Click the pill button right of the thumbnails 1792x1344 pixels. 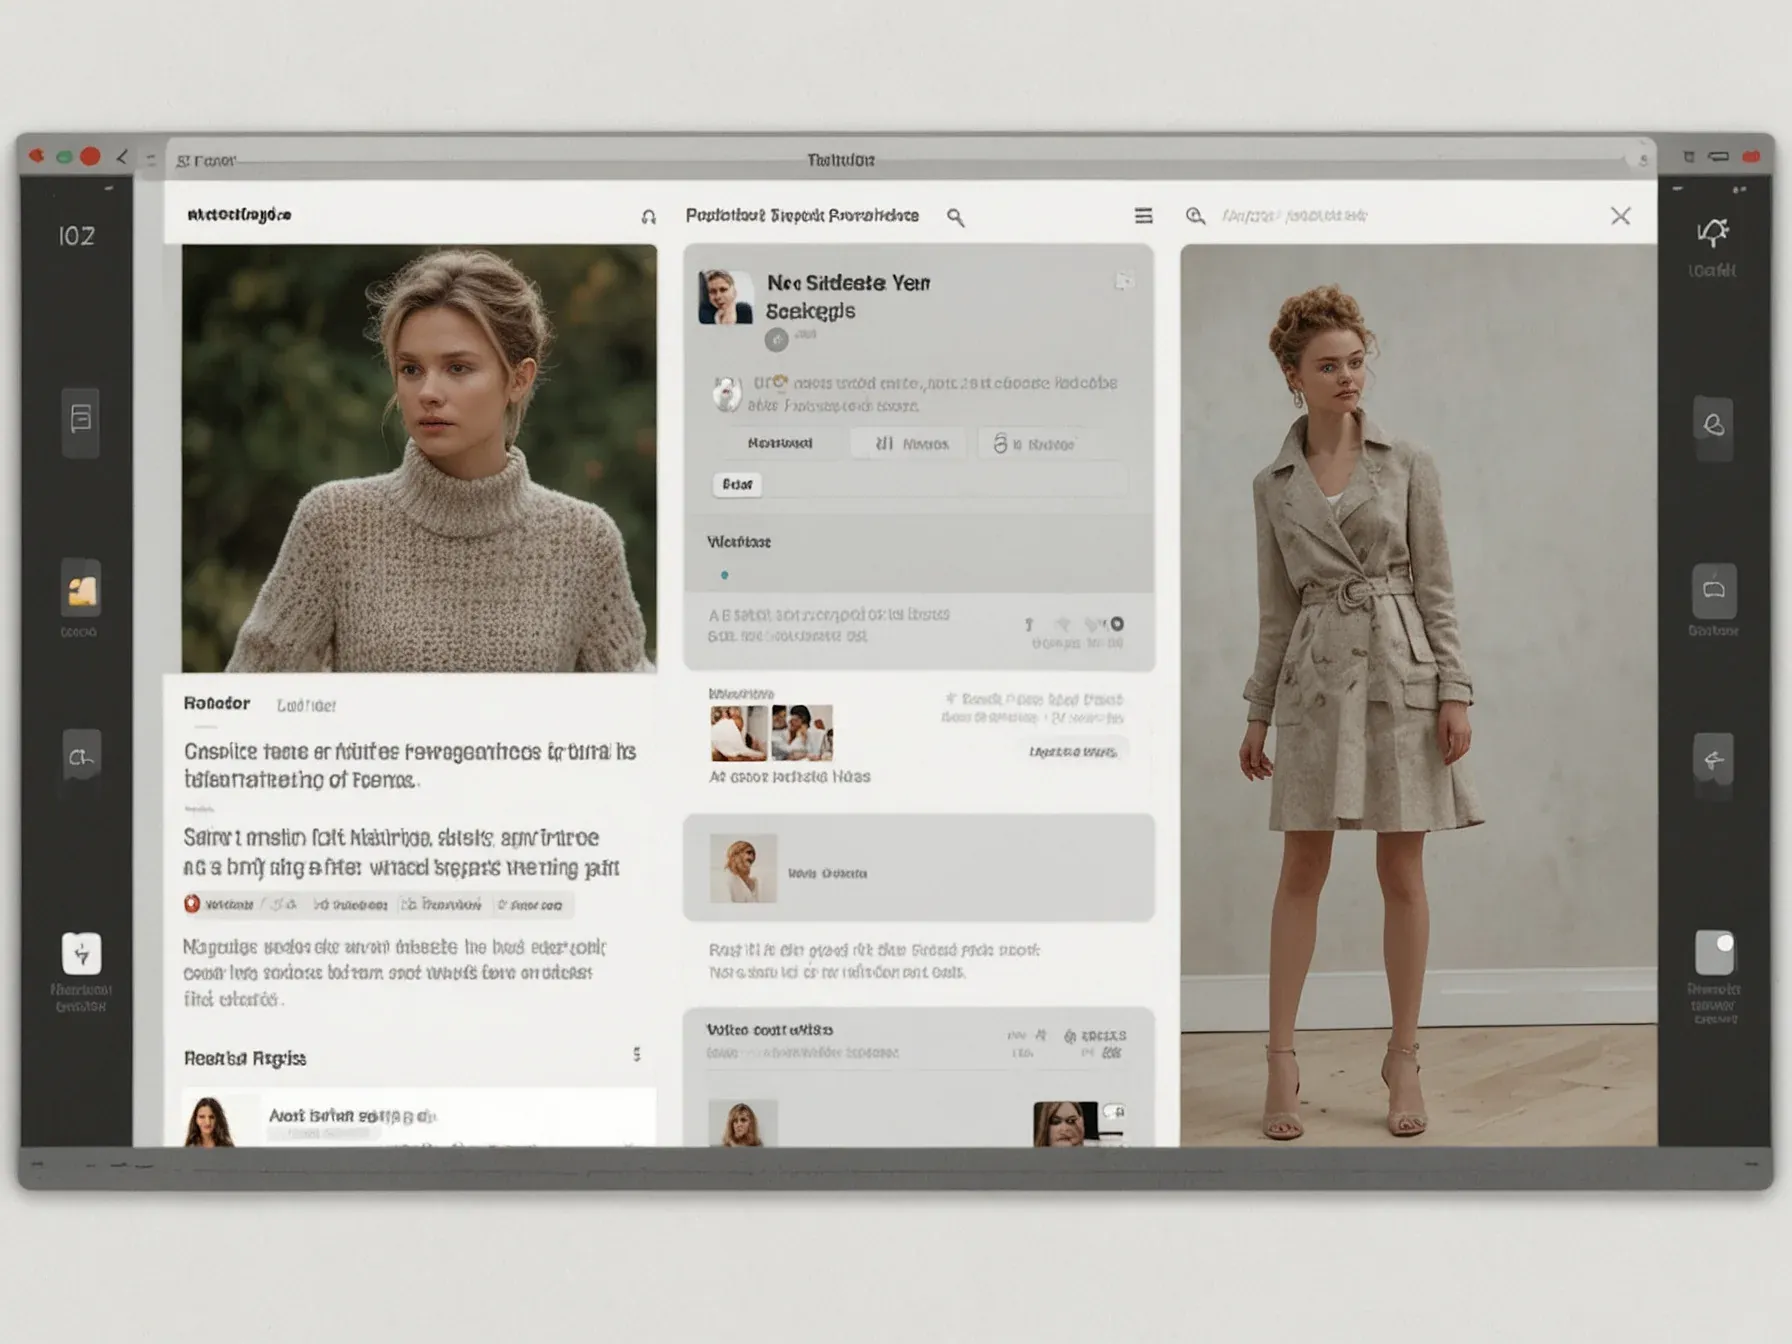1072,751
